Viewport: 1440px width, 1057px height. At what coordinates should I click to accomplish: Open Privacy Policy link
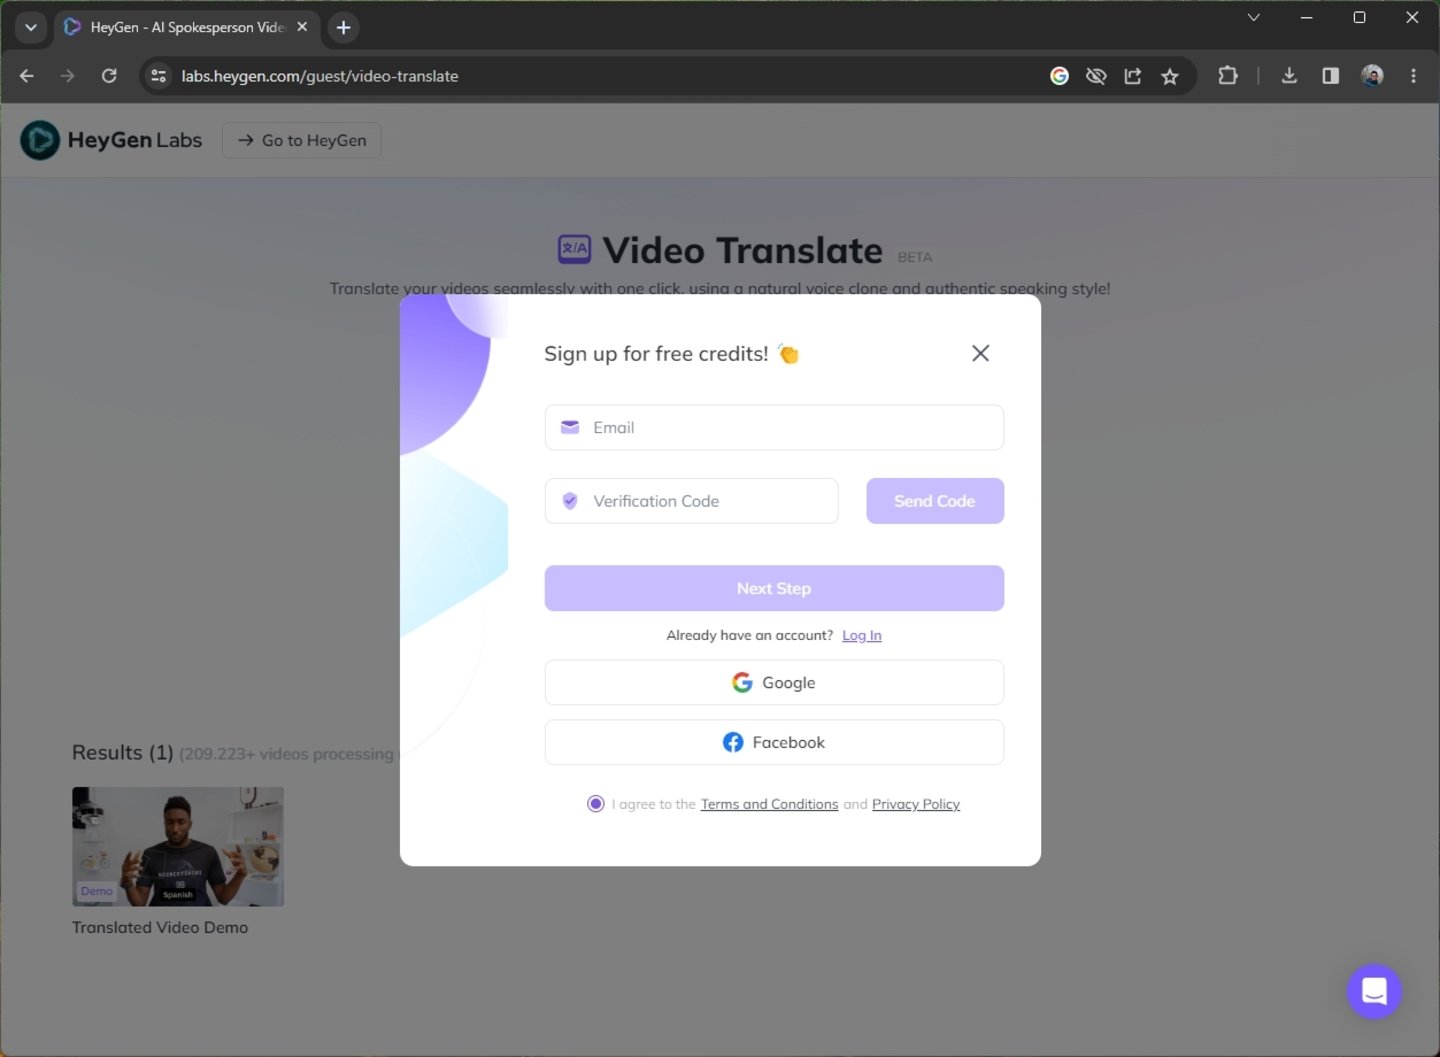coord(915,804)
